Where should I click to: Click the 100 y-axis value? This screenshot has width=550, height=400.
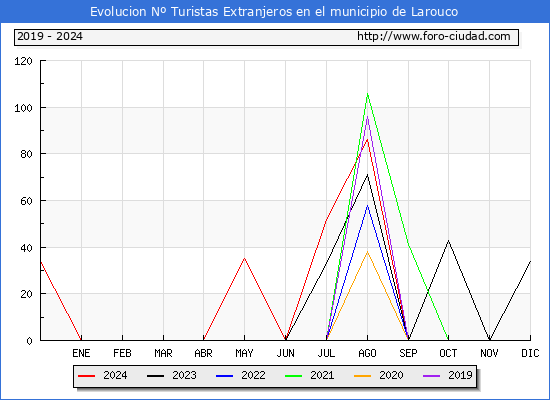pos(23,108)
